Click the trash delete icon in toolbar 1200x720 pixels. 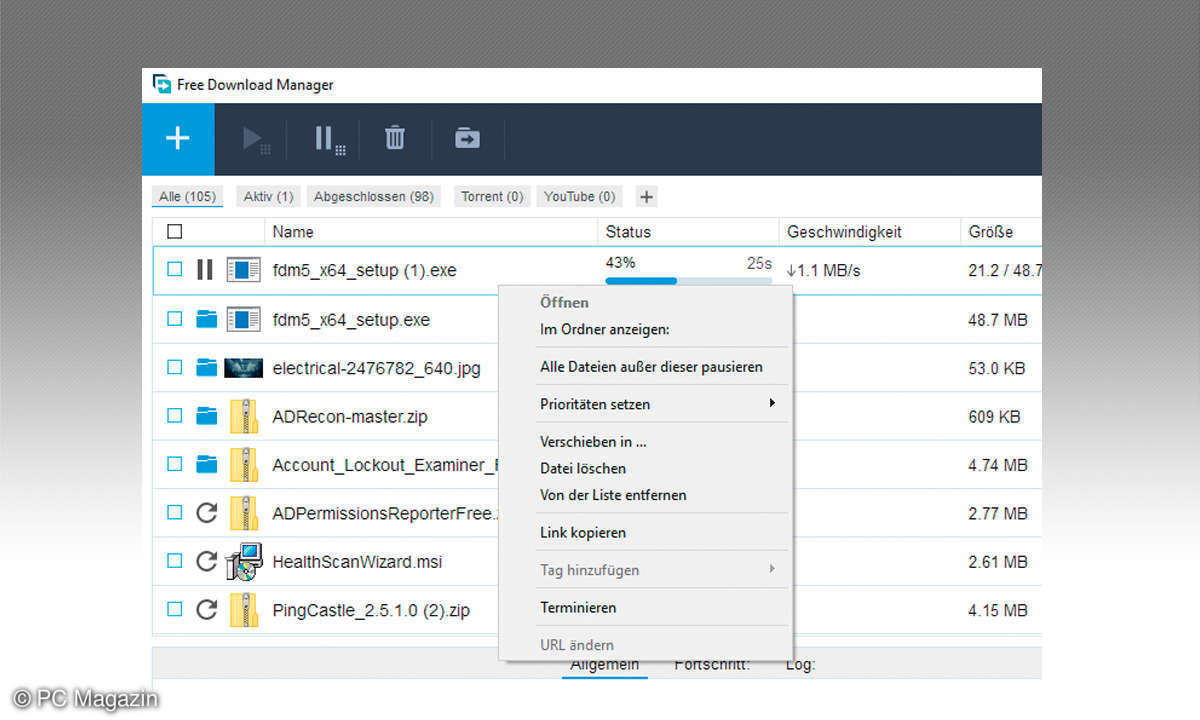[395, 138]
